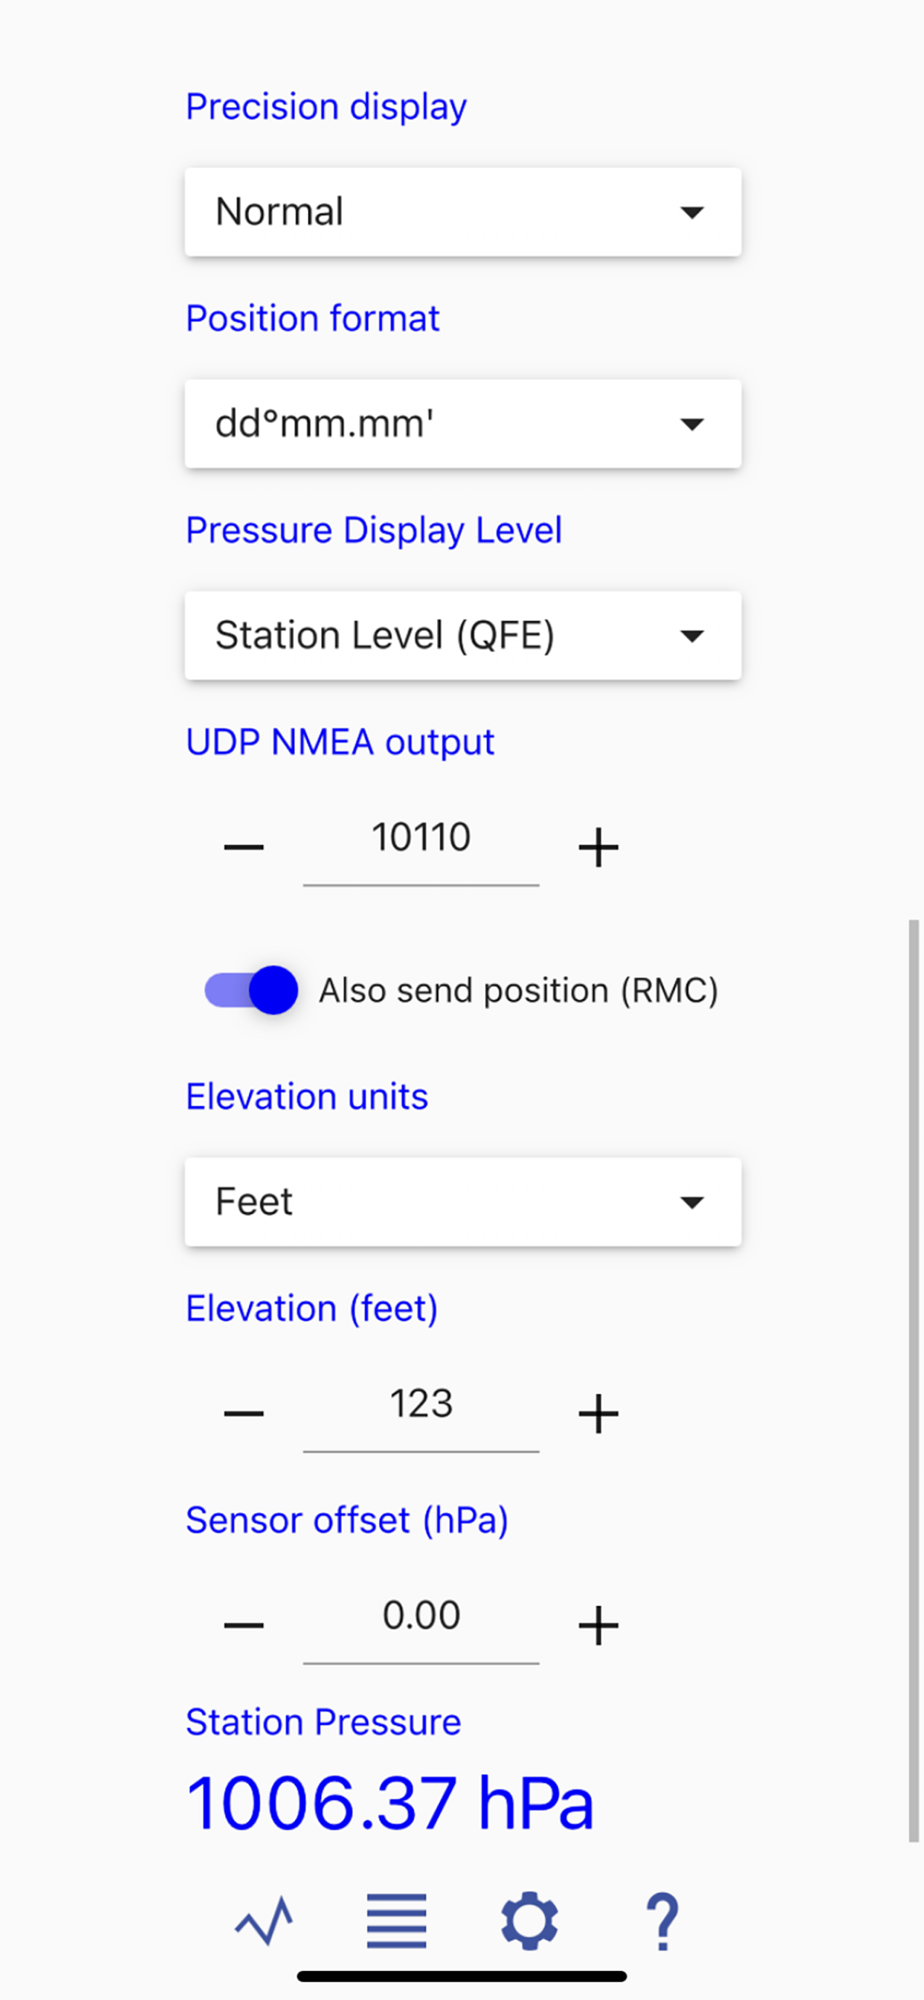Screen dimensions: 924x2000
Task: Decrease the sensor offset value
Action: [244, 1626]
